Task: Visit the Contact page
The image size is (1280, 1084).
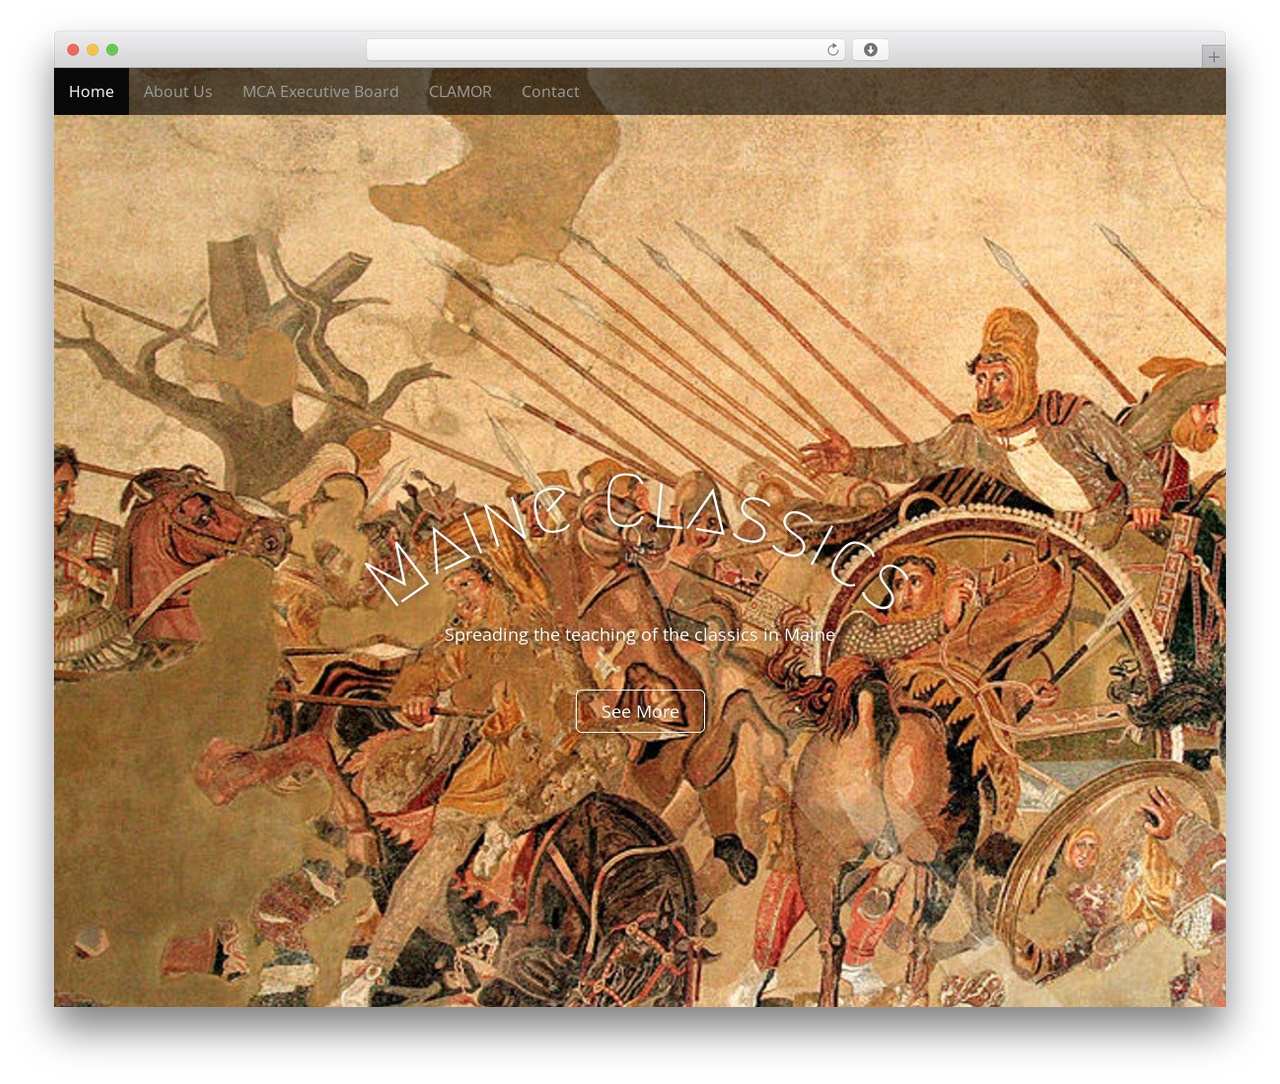Action: [550, 91]
